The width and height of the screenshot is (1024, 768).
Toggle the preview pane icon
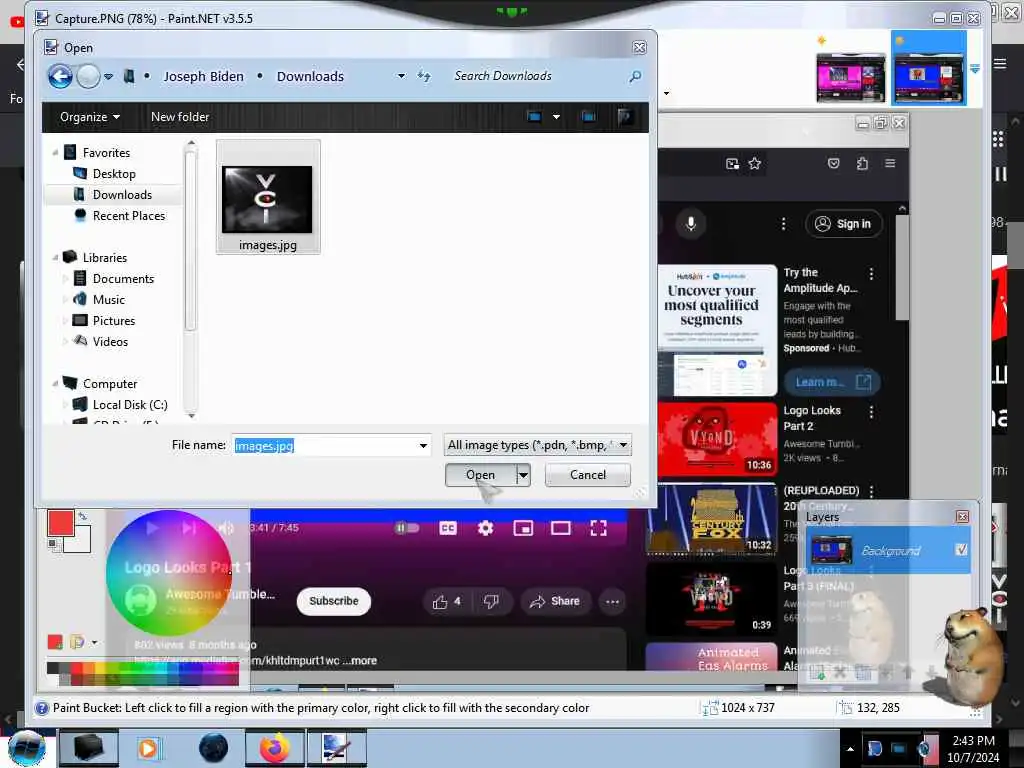(x=588, y=117)
